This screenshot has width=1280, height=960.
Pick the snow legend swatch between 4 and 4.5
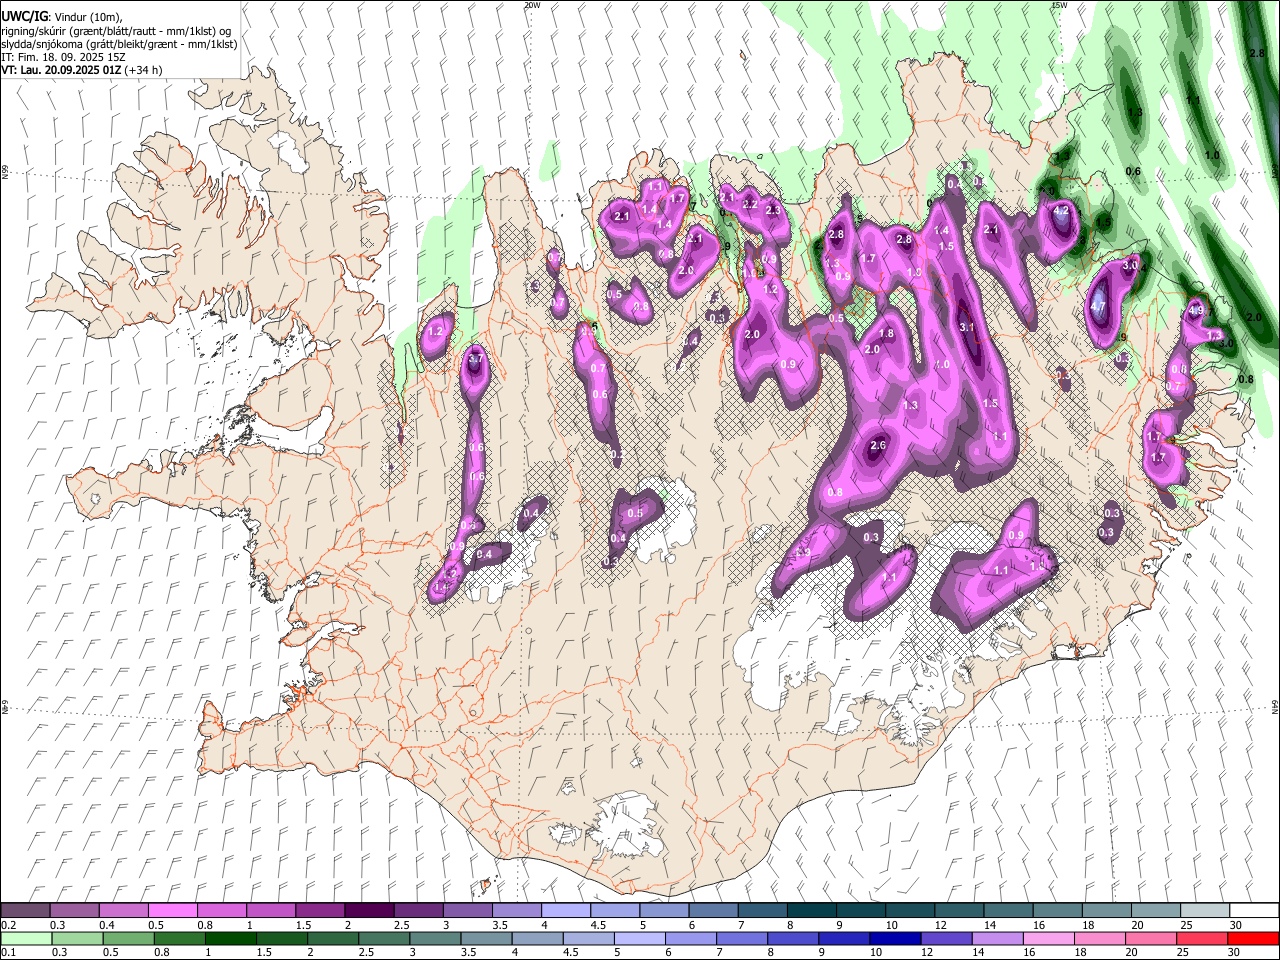pos(566,910)
